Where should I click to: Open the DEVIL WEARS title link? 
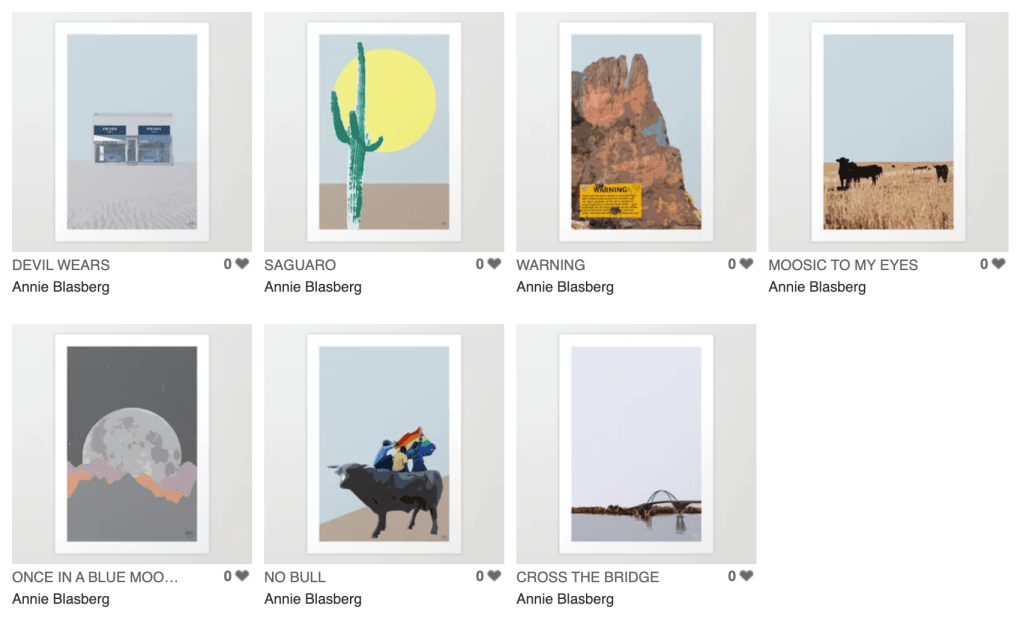pos(61,265)
